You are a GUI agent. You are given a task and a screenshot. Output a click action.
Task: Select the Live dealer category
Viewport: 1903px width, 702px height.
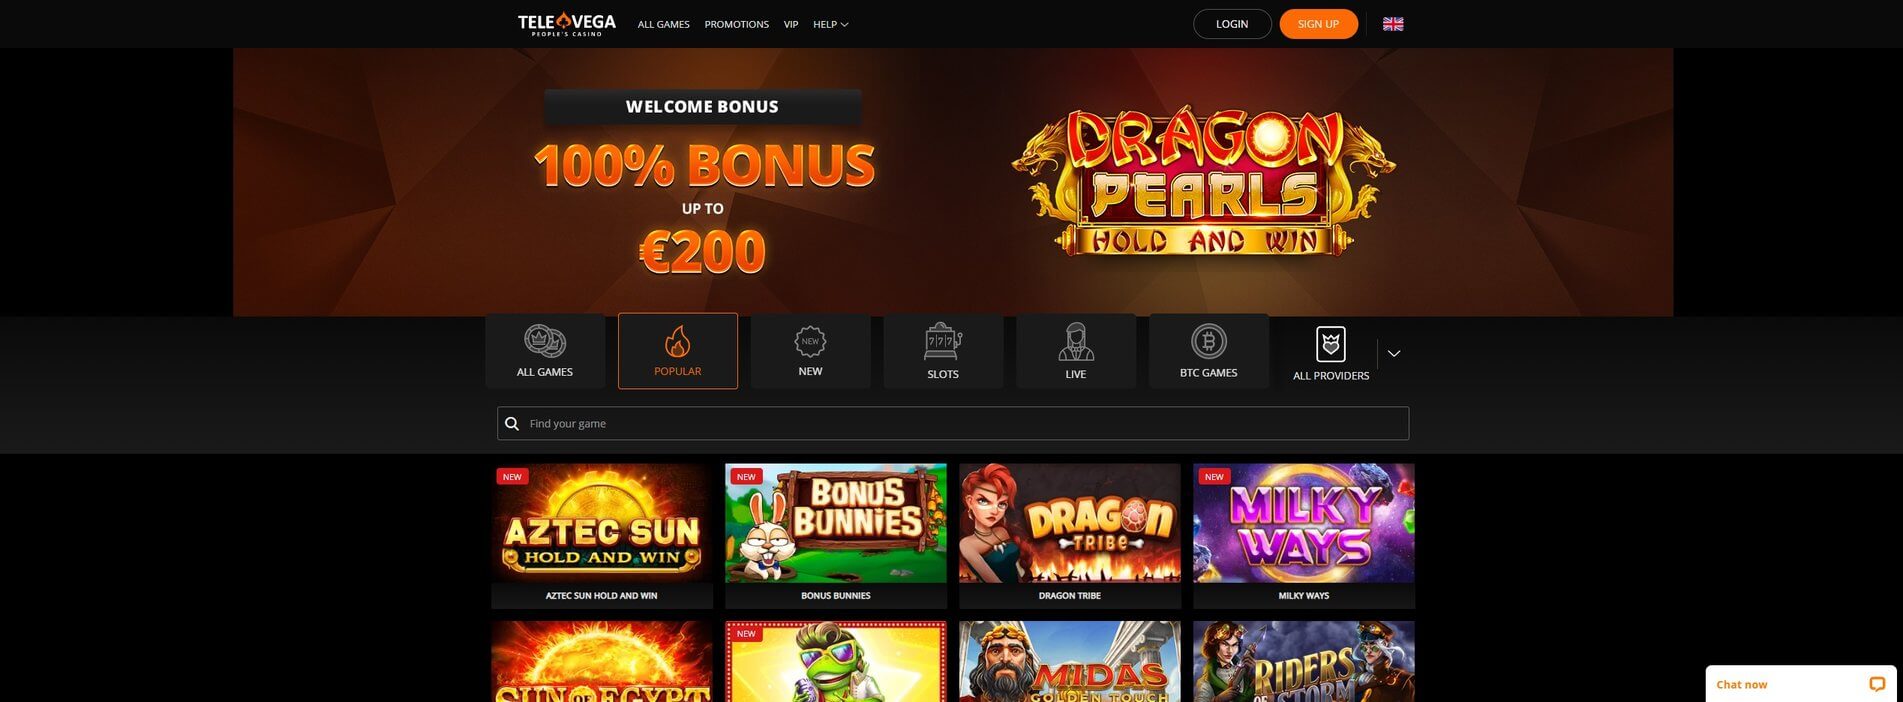tap(1076, 351)
